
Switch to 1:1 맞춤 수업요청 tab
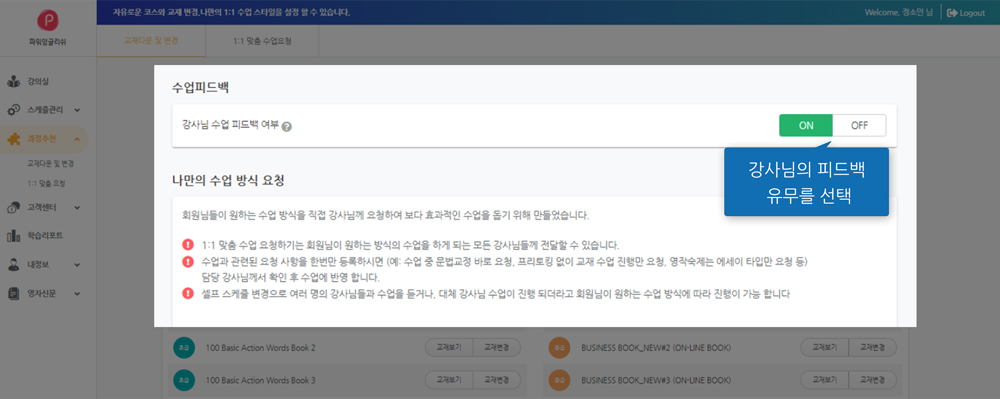point(262,41)
